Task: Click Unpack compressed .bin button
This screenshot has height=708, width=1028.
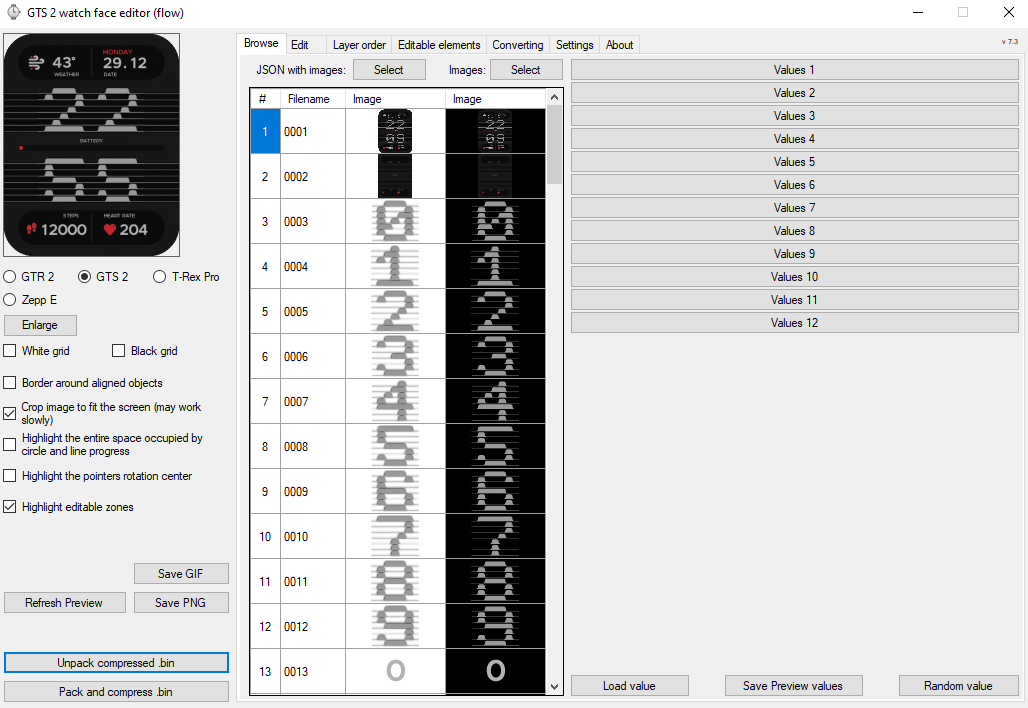Action: [116, 663]
